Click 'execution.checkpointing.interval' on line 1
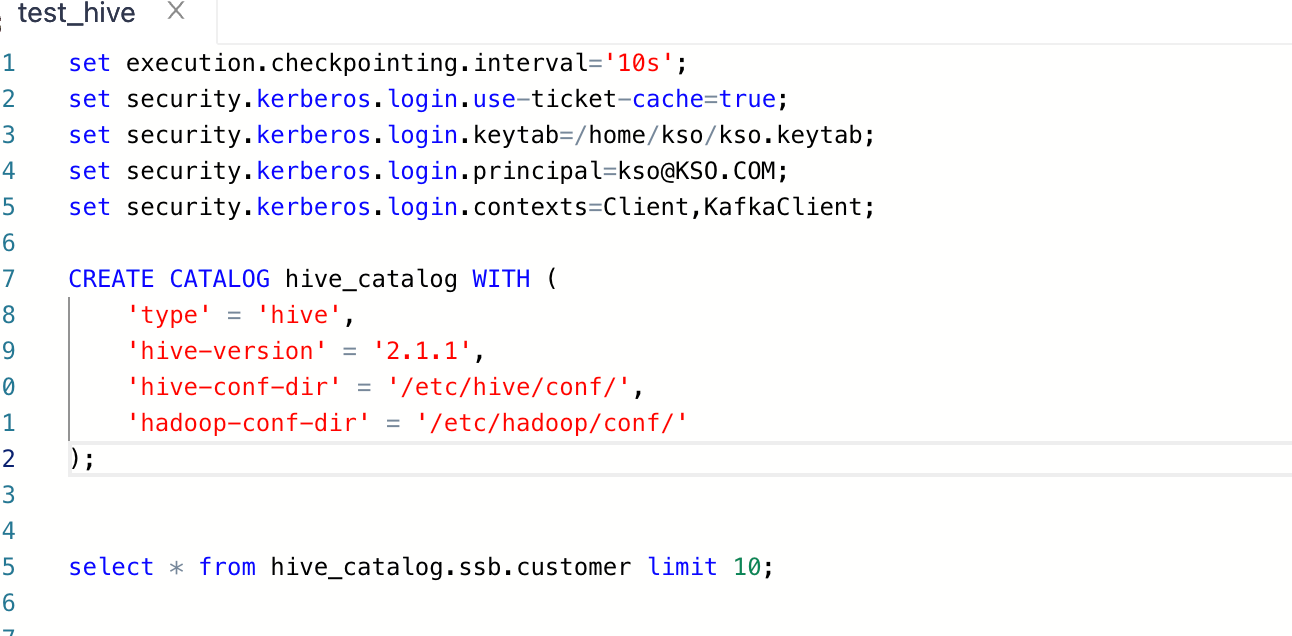The image size is (1292, 636). pos(357,63)
